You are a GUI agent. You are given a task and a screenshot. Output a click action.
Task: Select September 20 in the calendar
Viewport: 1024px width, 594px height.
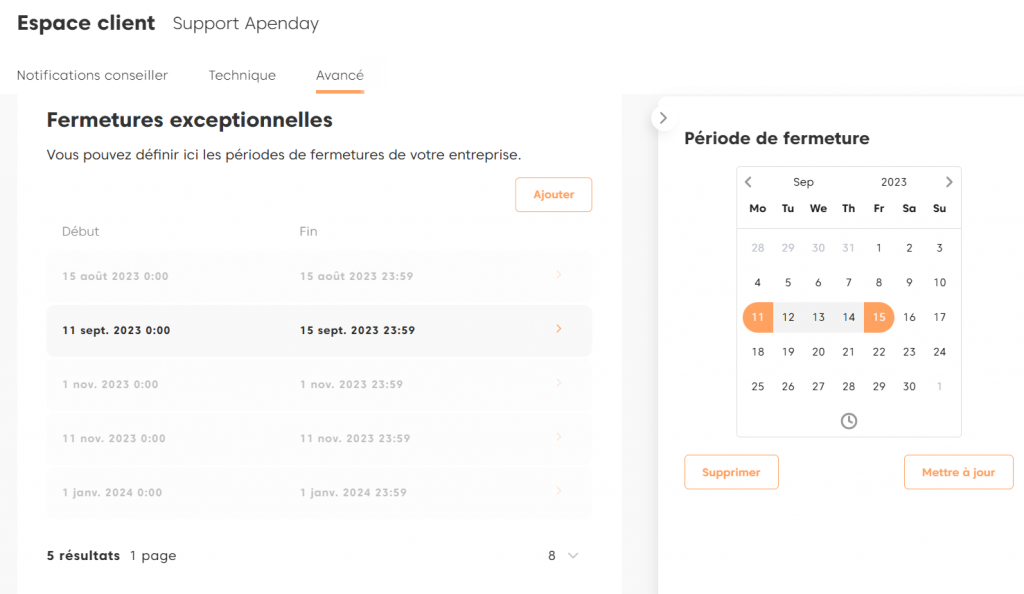point(818,352)
